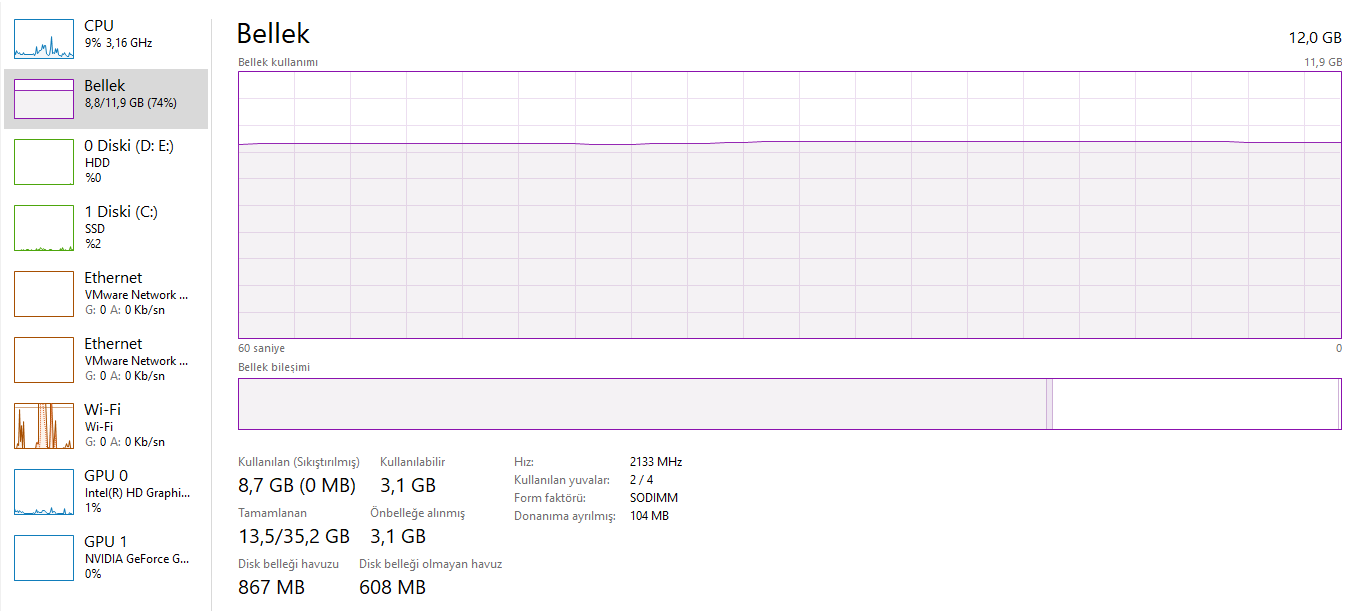Open the 1 Diski (C:) SSD entry
This screenshot has height=611, width=1365.
(x=121, y=227)
